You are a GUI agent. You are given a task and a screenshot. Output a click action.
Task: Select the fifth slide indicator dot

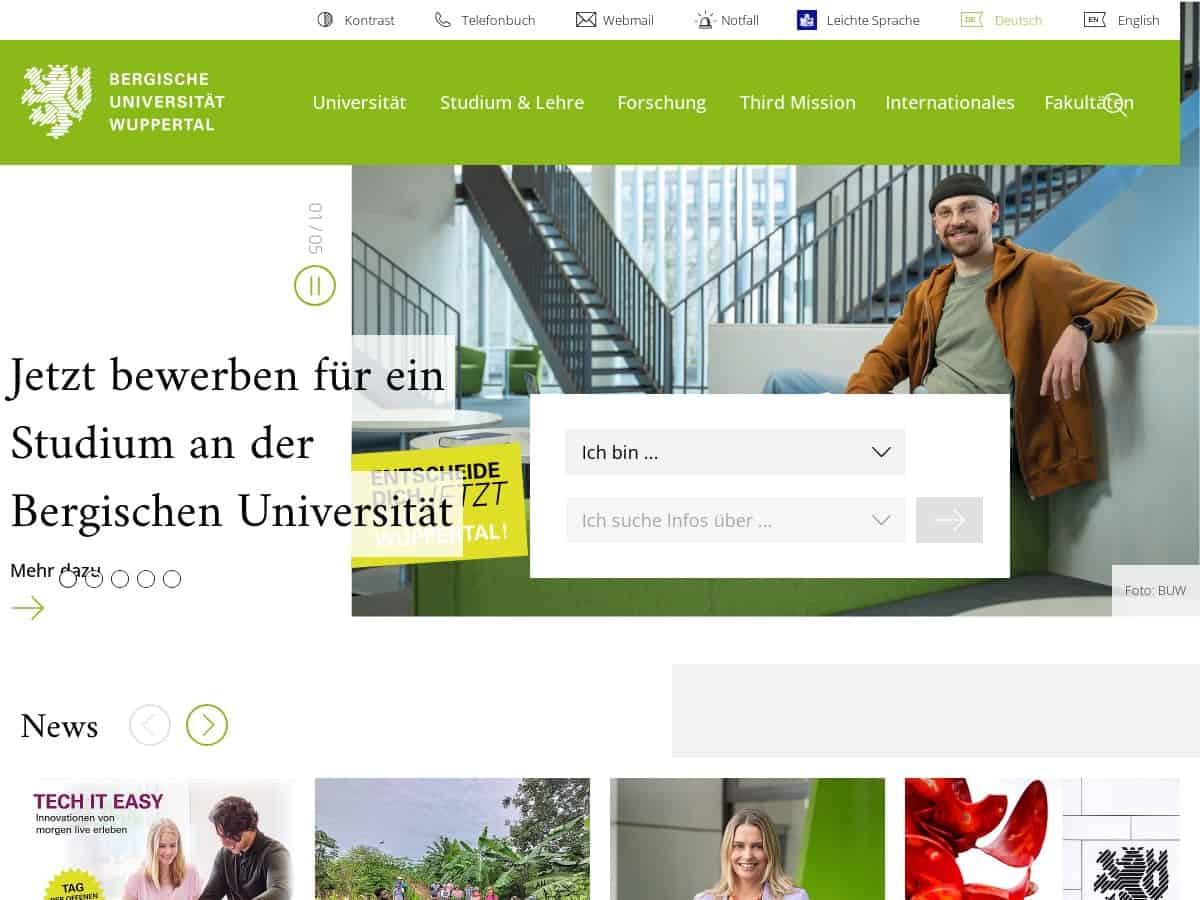(172, 579)
